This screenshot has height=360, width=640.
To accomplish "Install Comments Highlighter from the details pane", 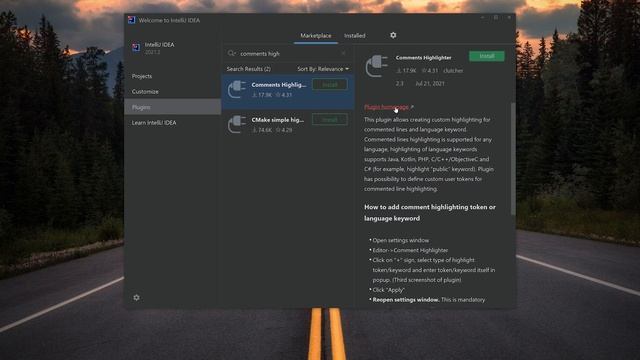I will pos(487,56).
